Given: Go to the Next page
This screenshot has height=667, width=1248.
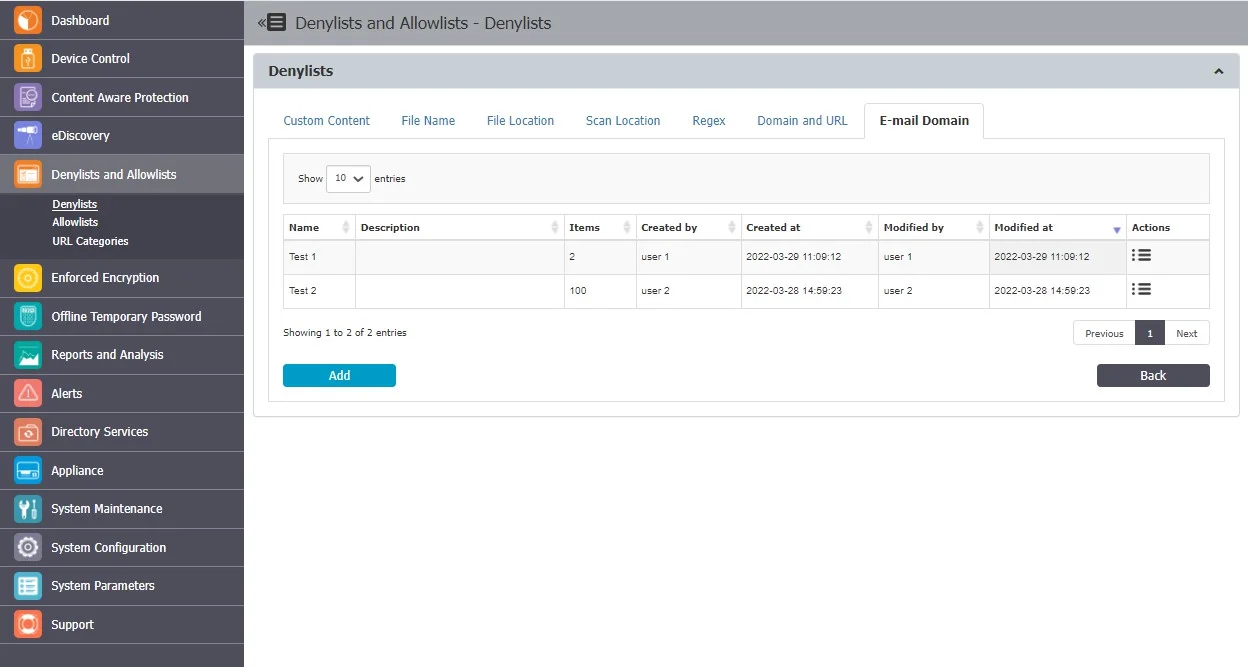Looking at the screenshot, I should pyautogui.click(x=1187, y=333).
